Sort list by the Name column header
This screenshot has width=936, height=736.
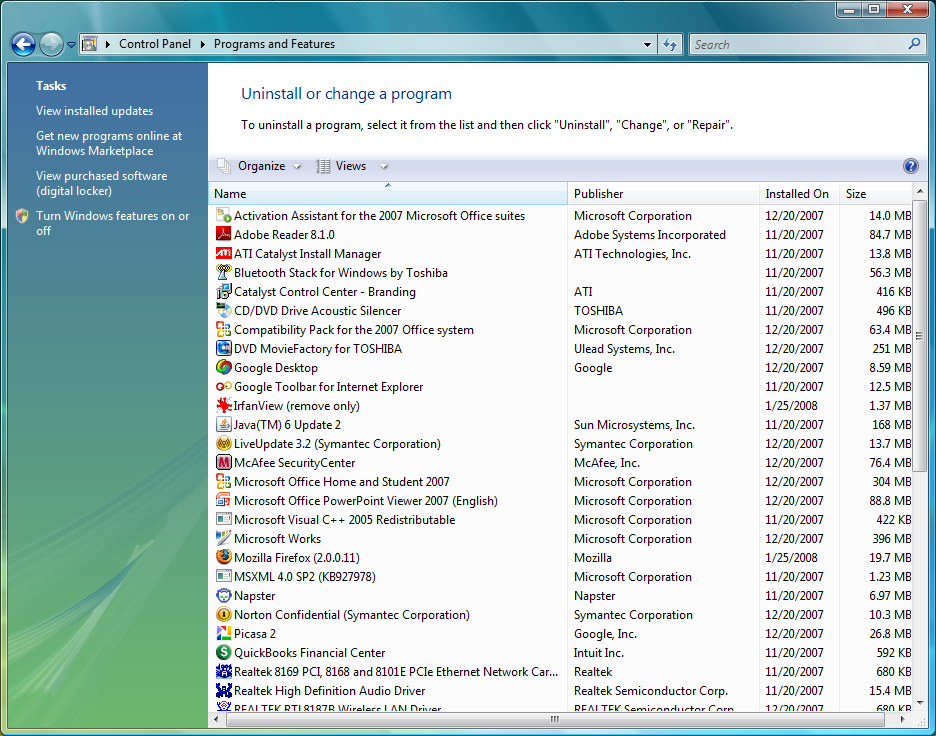coord(388,194)
